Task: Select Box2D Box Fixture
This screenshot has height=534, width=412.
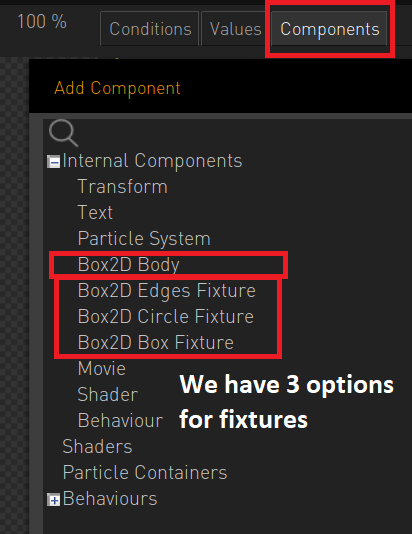Action: (x=156, y=342)
